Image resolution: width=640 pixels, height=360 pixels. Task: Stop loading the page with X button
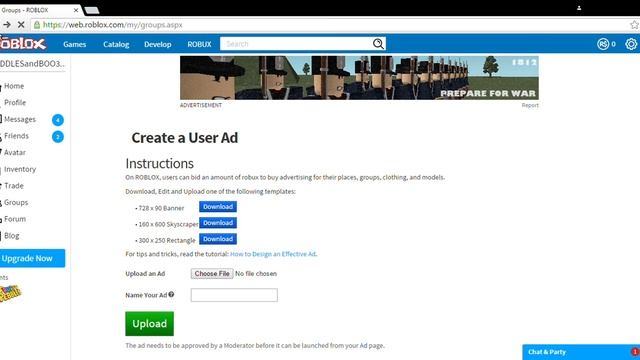[x=21, y=25]
